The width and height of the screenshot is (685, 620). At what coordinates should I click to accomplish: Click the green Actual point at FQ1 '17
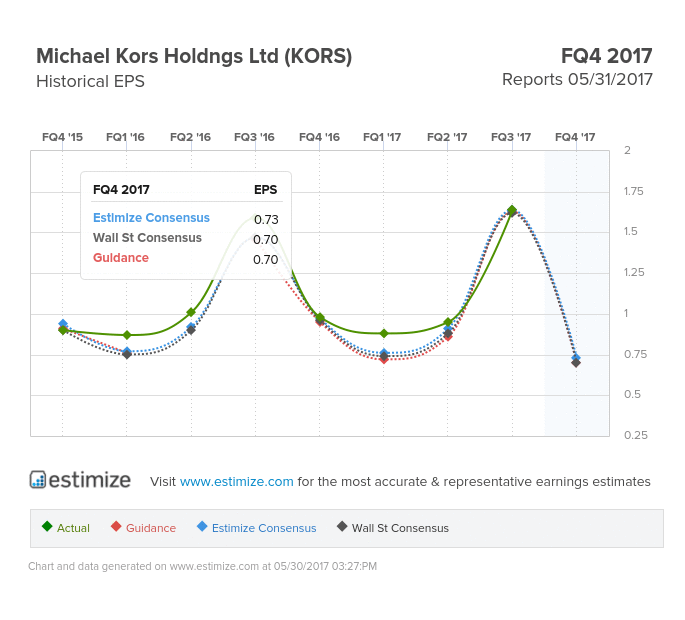pos(384,333)
